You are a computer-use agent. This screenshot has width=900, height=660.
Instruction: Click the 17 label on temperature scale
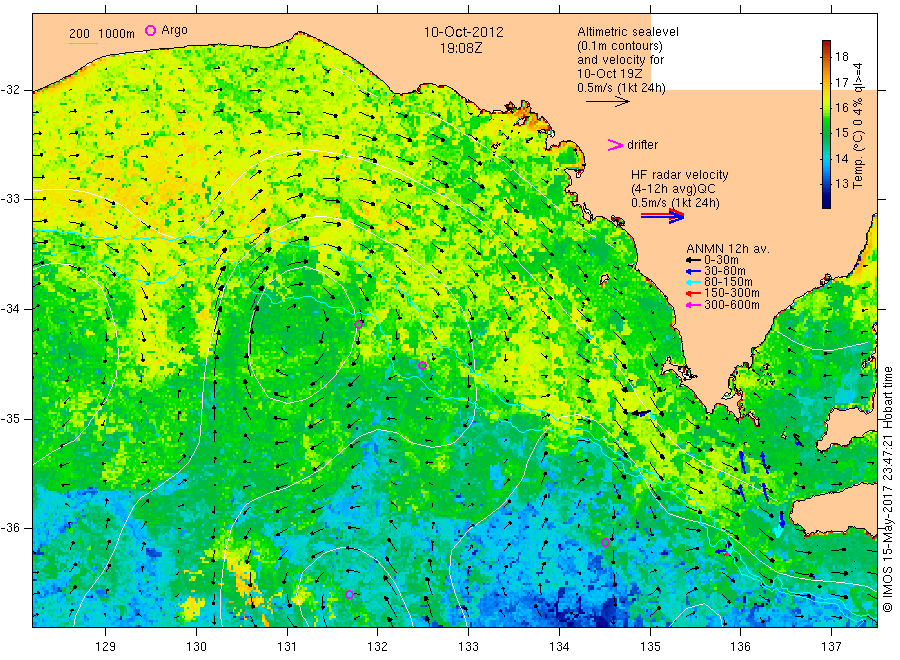coord(841,83)
